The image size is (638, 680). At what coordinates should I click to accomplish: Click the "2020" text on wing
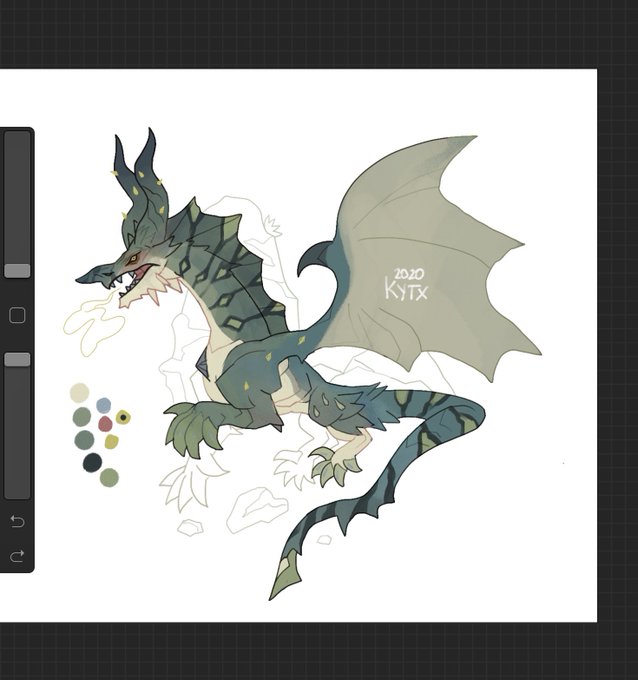(409, 274)
